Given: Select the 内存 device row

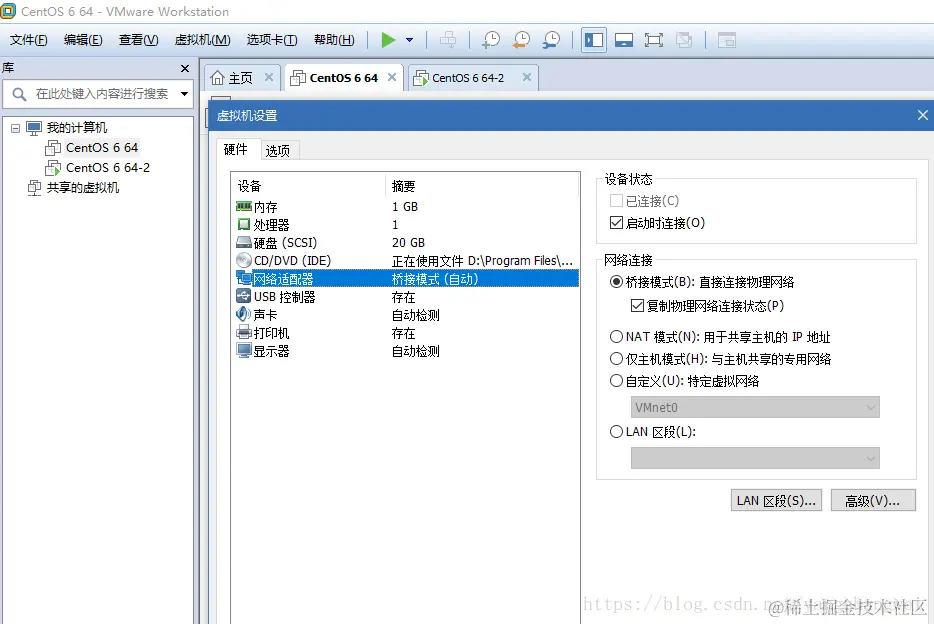Looking at the screenshot, I should coord(407,207).
